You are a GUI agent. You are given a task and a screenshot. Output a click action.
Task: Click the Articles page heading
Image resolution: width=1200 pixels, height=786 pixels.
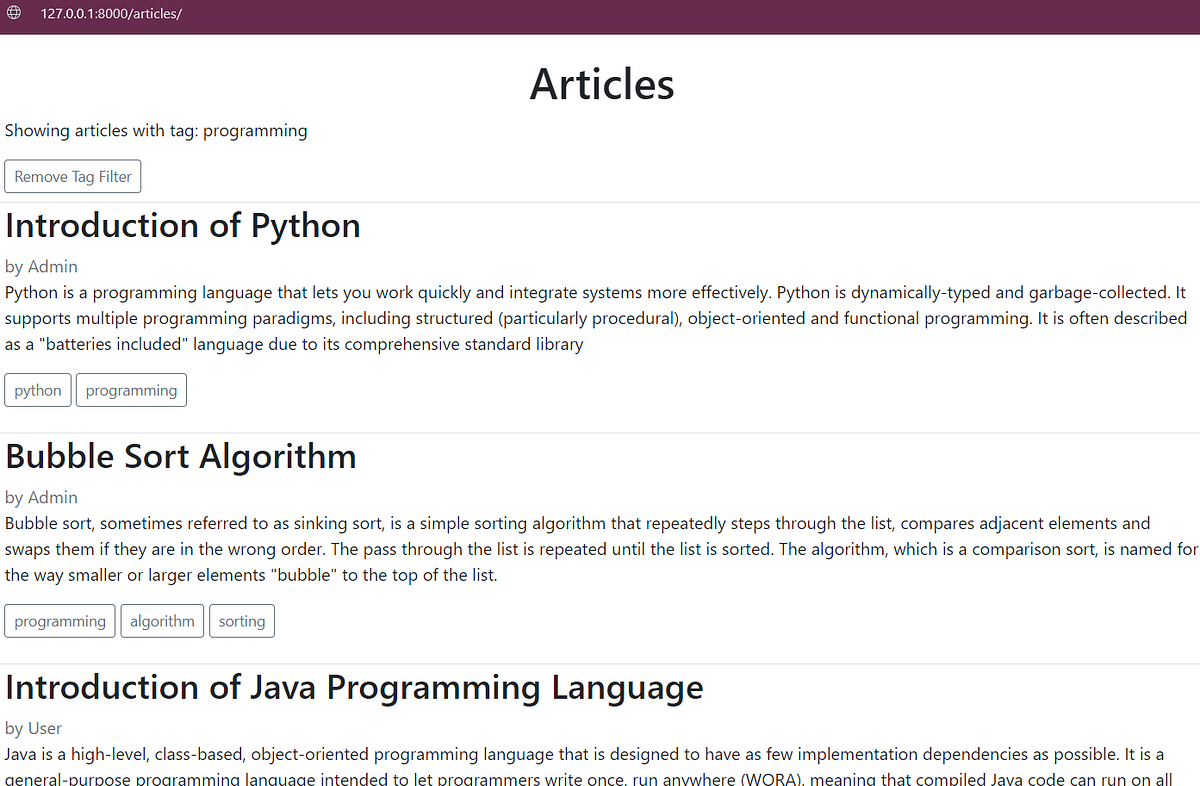tap(600, 84)
